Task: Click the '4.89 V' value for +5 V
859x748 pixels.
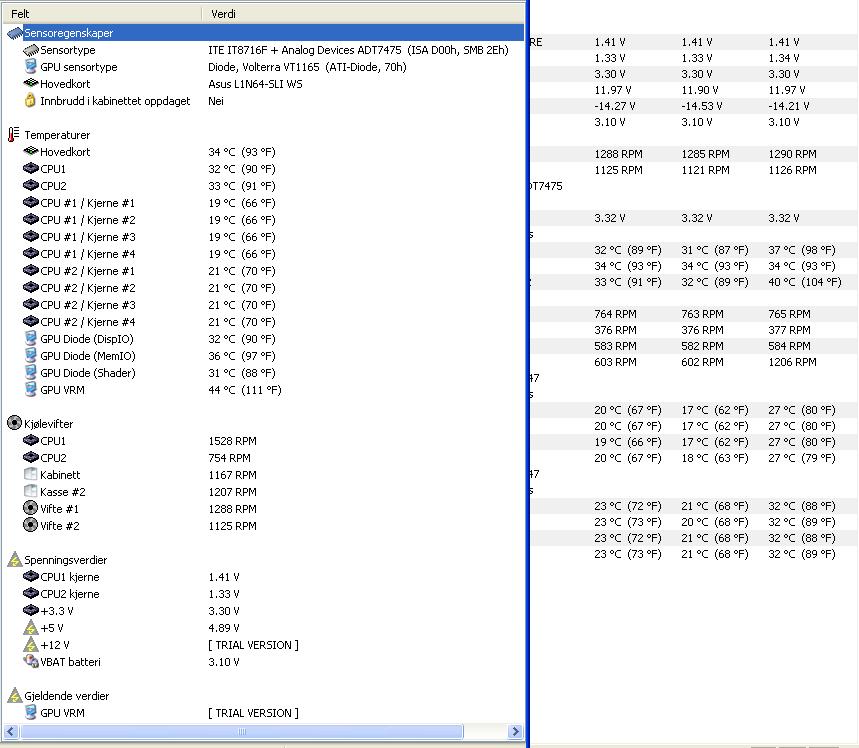Action: coord(224,628)
